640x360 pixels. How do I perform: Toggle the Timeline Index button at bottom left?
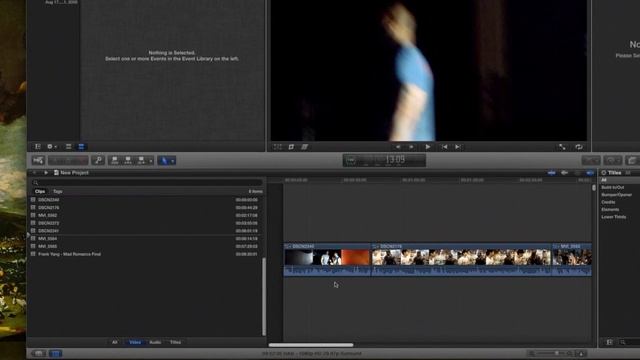[x=56, y=353]
